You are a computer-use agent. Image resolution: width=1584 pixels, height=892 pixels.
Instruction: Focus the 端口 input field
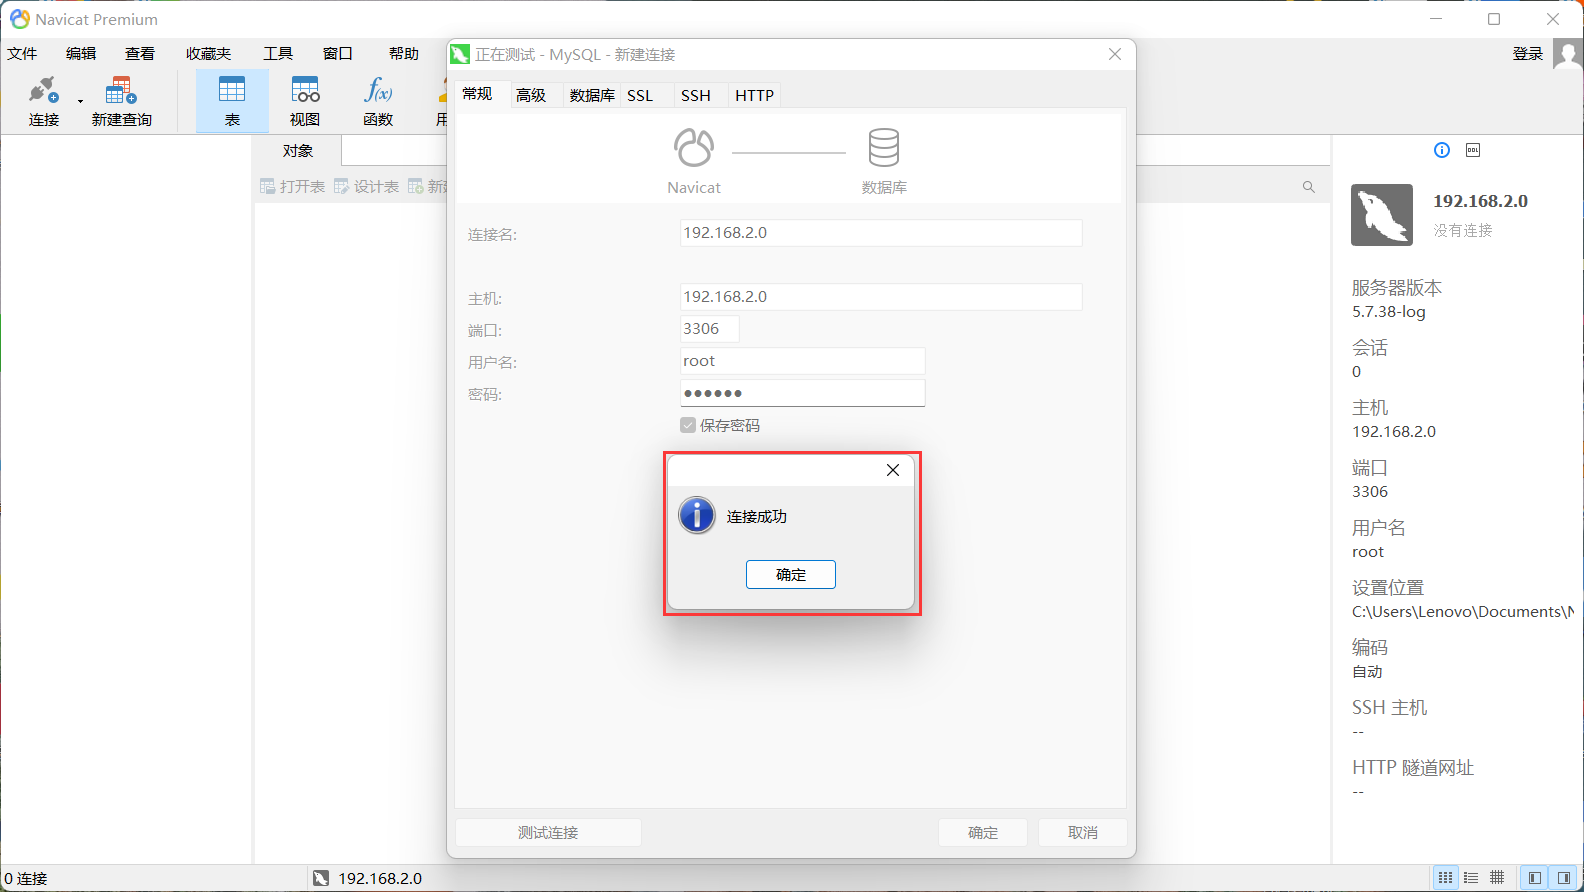(710, 329)
